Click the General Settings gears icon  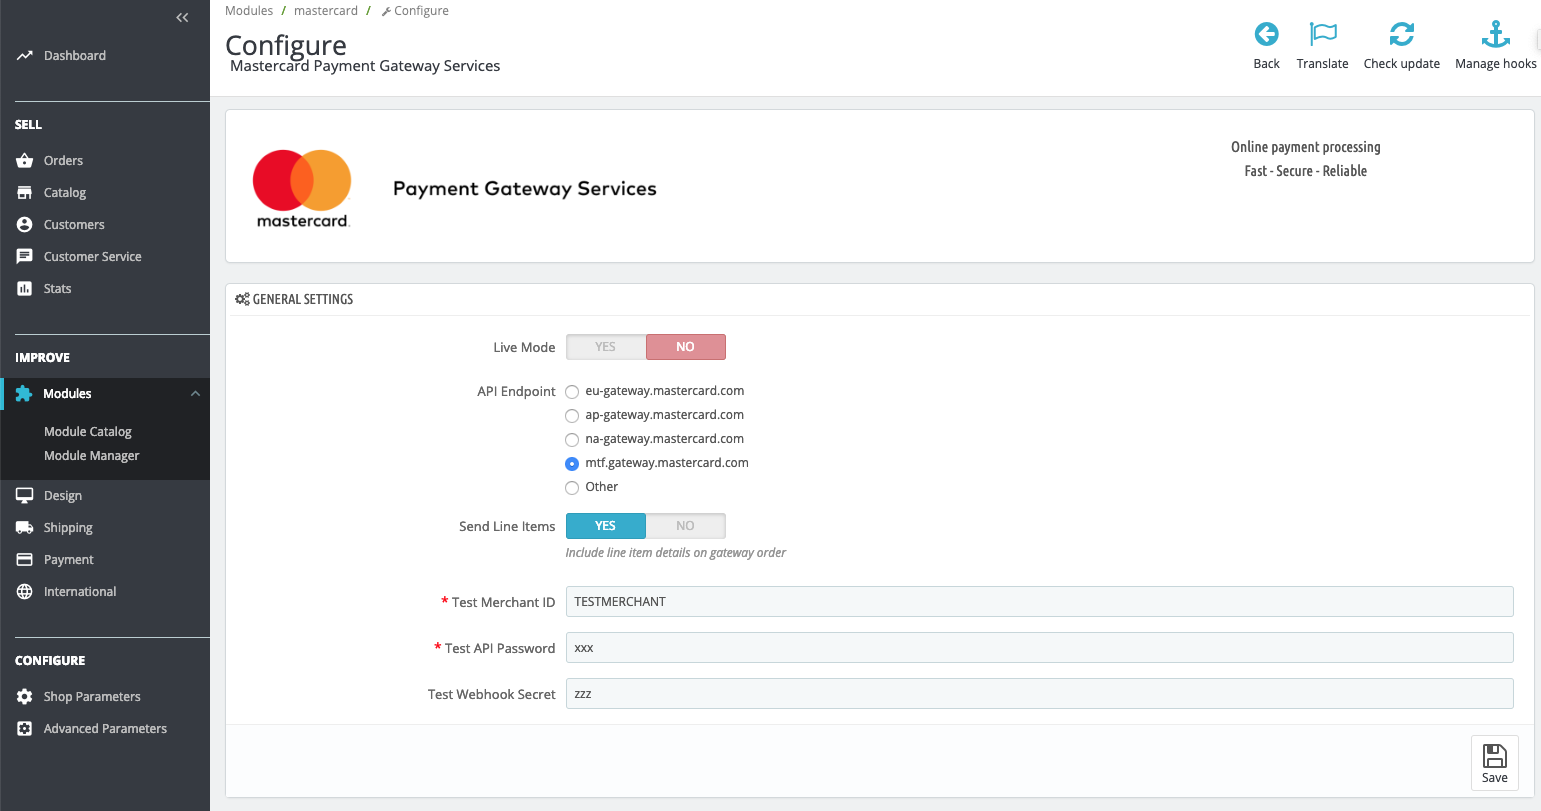(x=242, y=299)
